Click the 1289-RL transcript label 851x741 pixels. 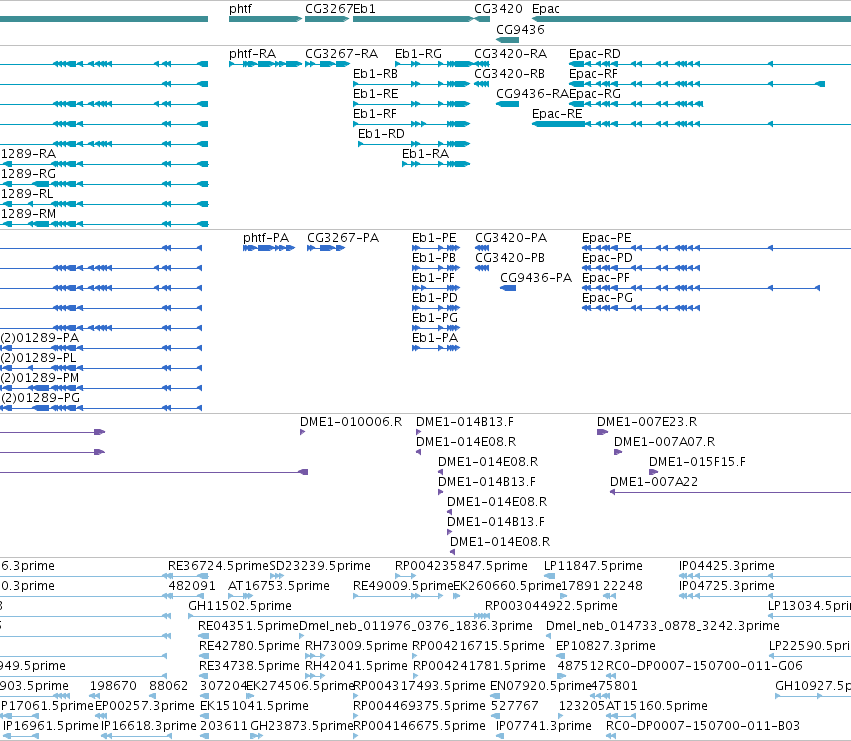click(27, 194)
